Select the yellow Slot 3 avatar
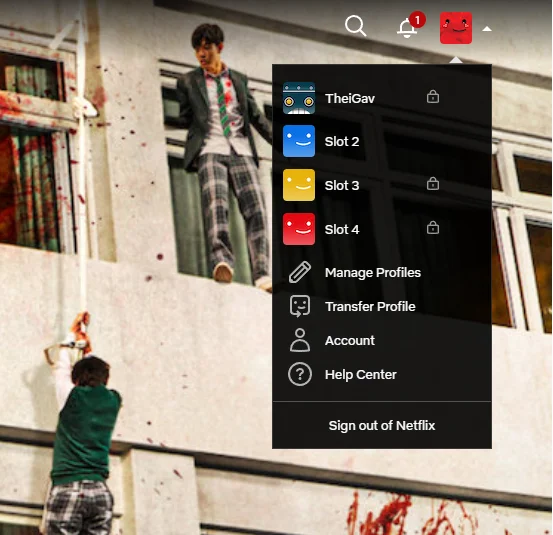This screenshot has height=535, width=553. [x=299, y=185]
